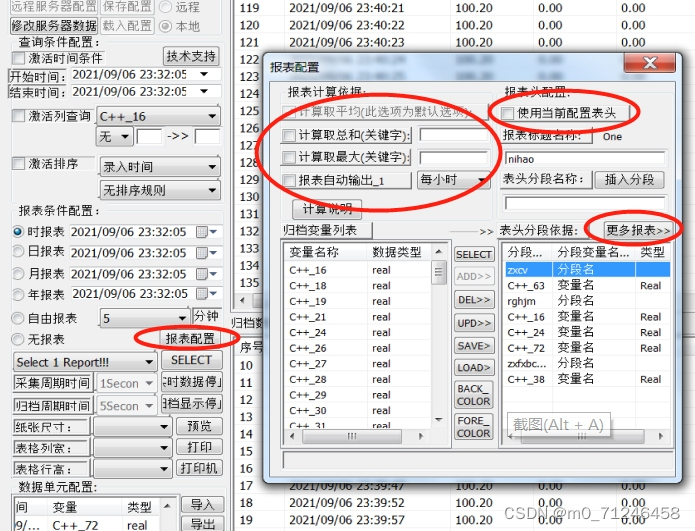
Task: Open FORE_COLOR picker button
Action: (474, 426)
